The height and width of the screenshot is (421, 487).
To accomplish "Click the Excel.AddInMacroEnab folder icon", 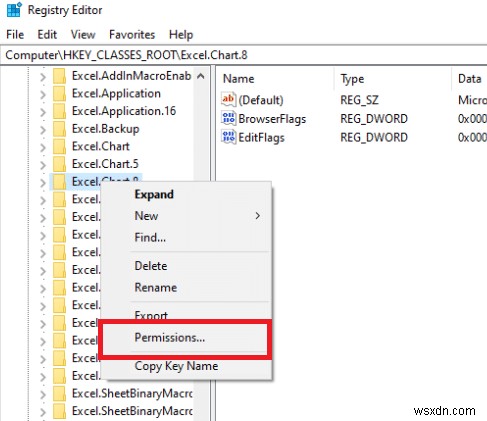I will 60,76.
